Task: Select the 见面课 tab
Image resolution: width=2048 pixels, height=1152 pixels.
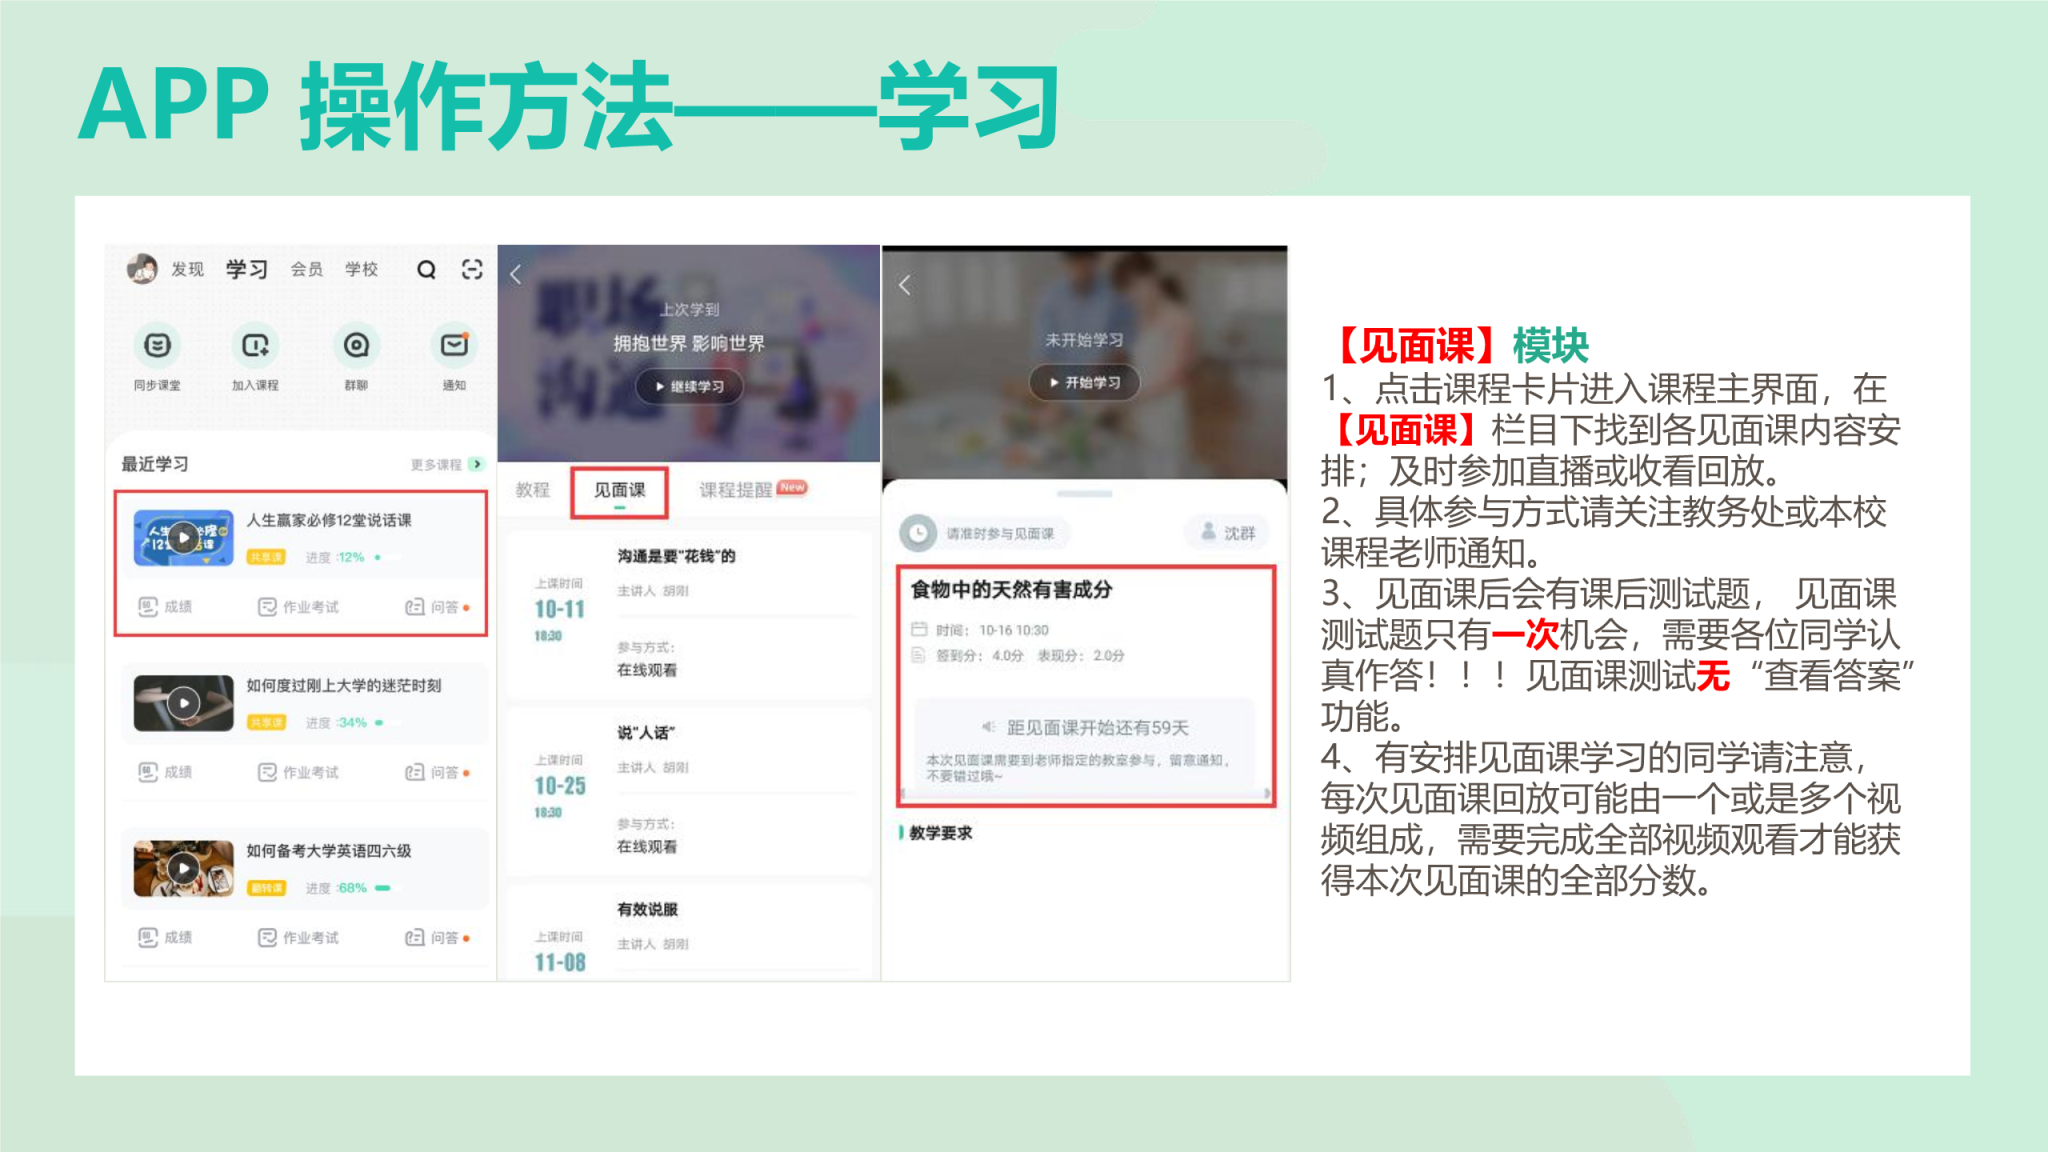Action: (x=619, y=490)
